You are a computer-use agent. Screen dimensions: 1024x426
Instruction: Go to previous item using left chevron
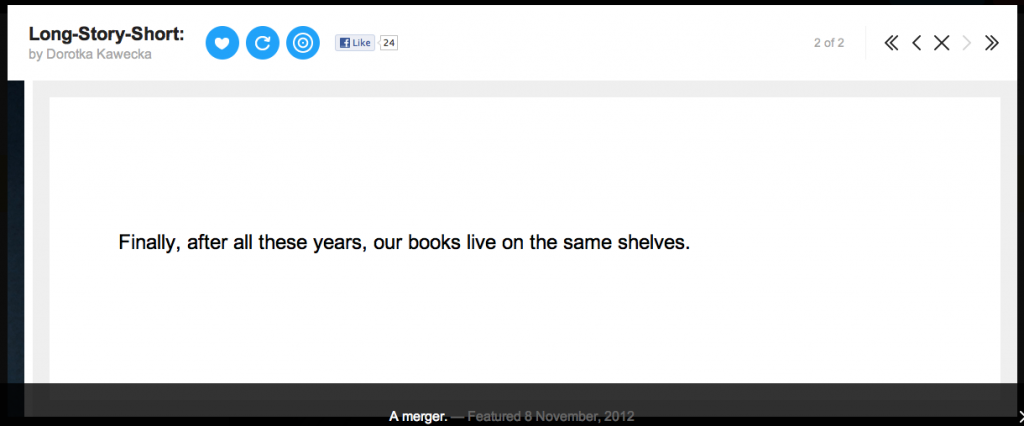[916, 43]
